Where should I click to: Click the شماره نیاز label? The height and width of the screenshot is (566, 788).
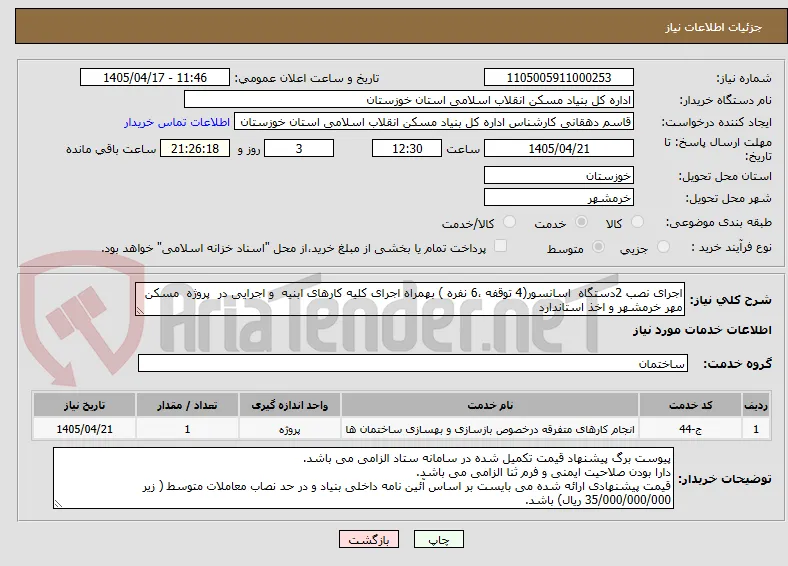coord(743,78)
